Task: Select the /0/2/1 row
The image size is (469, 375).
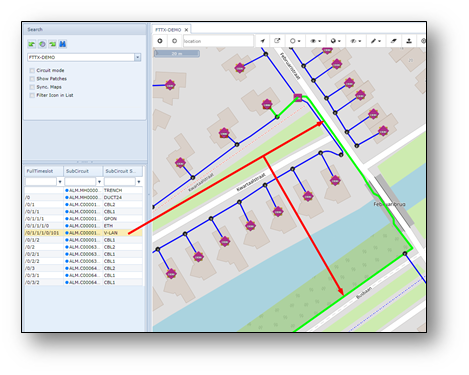Action: pyautogui.click(x=84, y=254)
